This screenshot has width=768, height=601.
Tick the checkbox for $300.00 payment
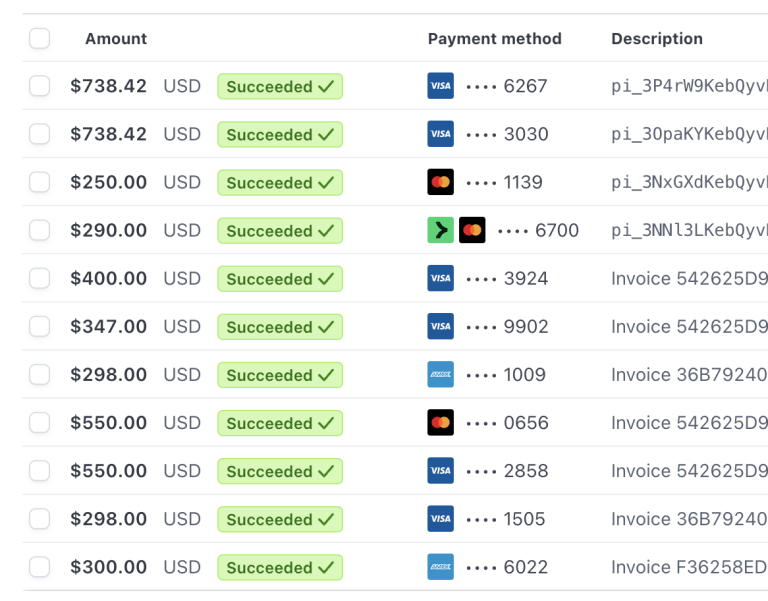click(x=40, y=567)
